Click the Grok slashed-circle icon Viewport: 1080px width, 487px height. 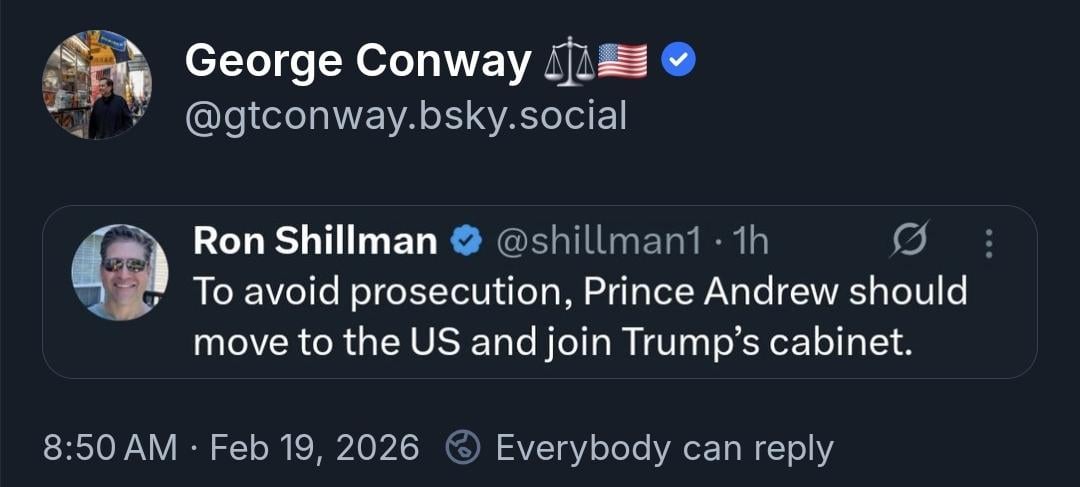click(909, 240)
